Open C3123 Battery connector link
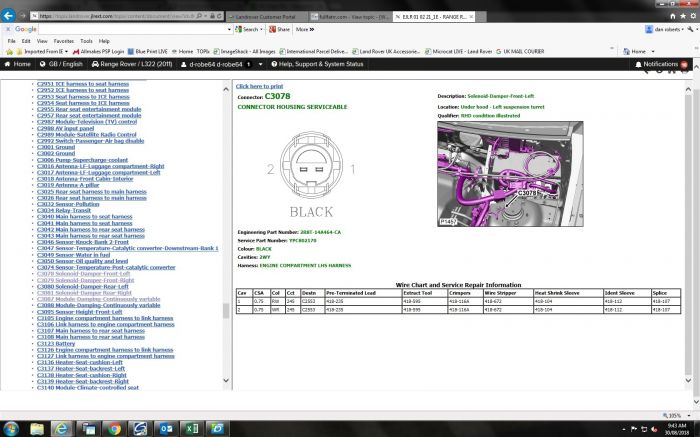The image size is (700, 437). point(56,344)
